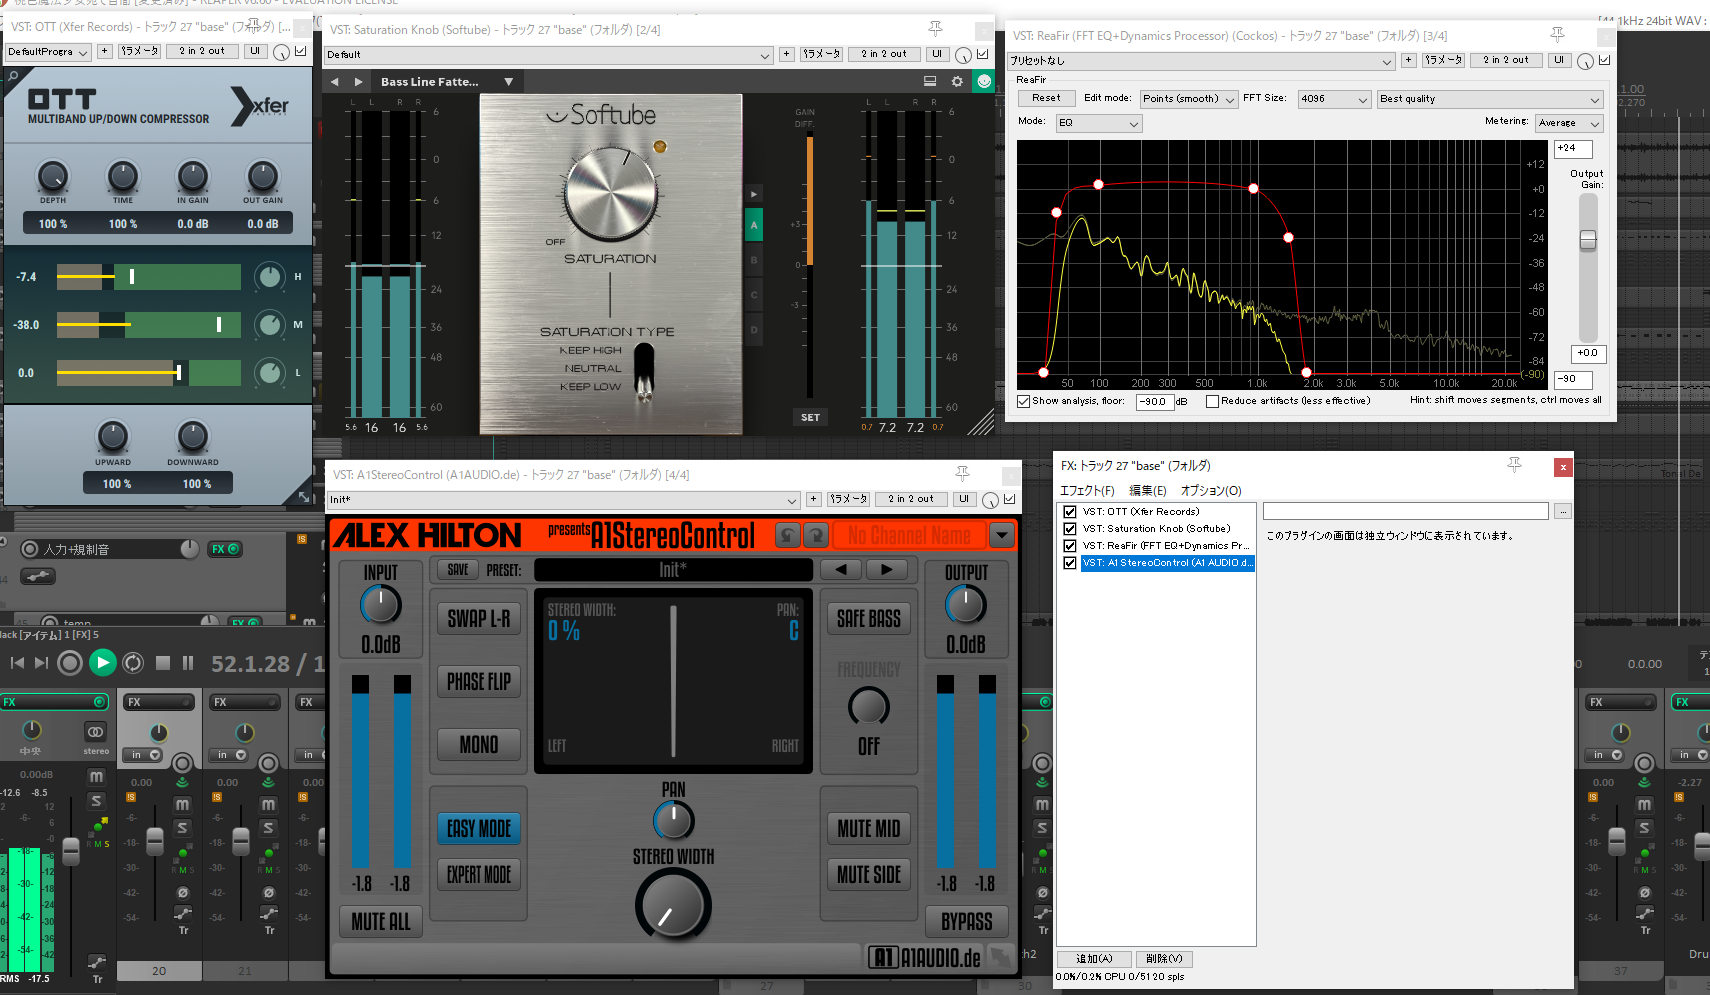Viewport: 1710px width, 995px height.
Task: Pin the FX chain window
Action: [x=1515, y=465]
